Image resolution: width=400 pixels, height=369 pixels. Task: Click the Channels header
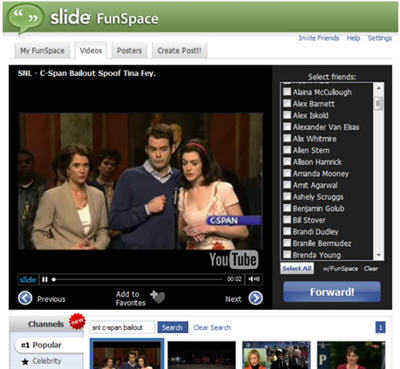click(46, 324)
